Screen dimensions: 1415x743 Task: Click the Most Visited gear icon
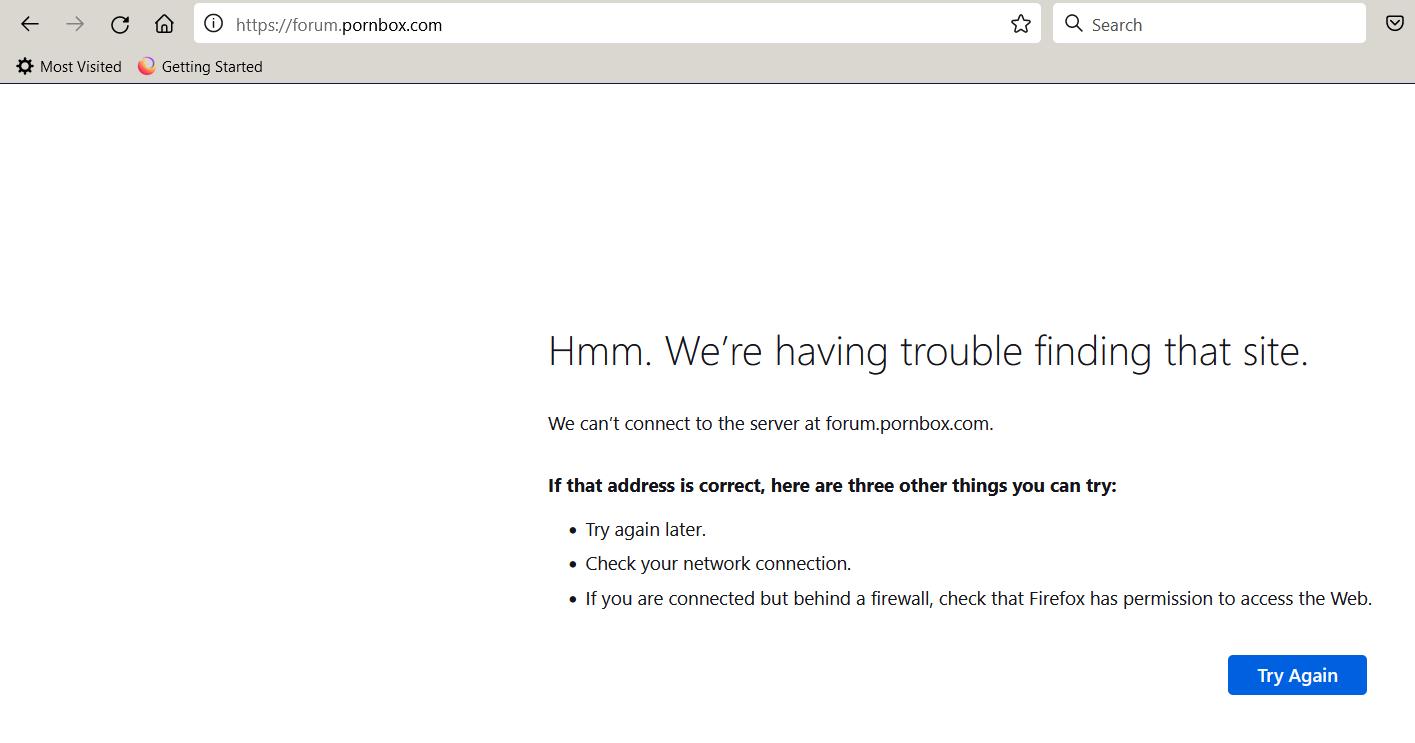click(x=25, y=67)
